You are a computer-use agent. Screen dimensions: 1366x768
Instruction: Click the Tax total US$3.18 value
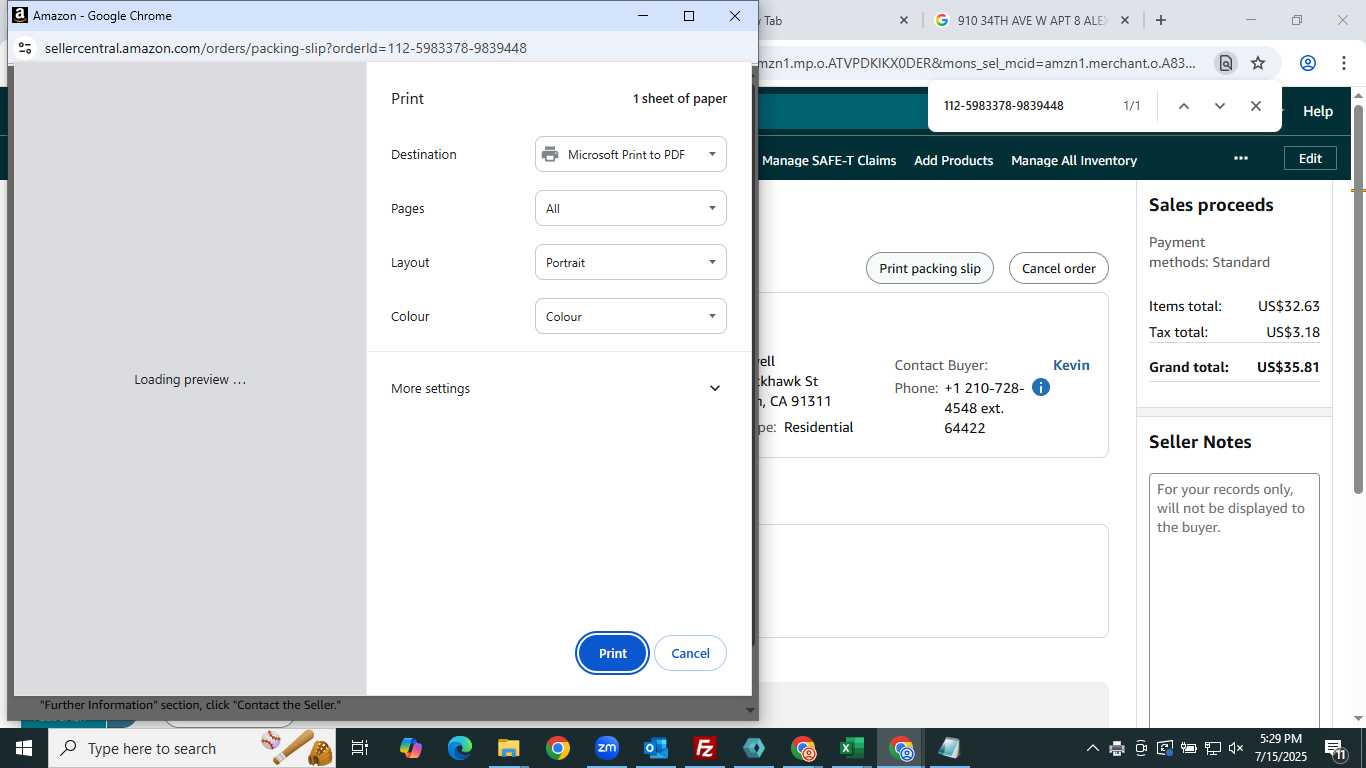[x=1293, y=332]
